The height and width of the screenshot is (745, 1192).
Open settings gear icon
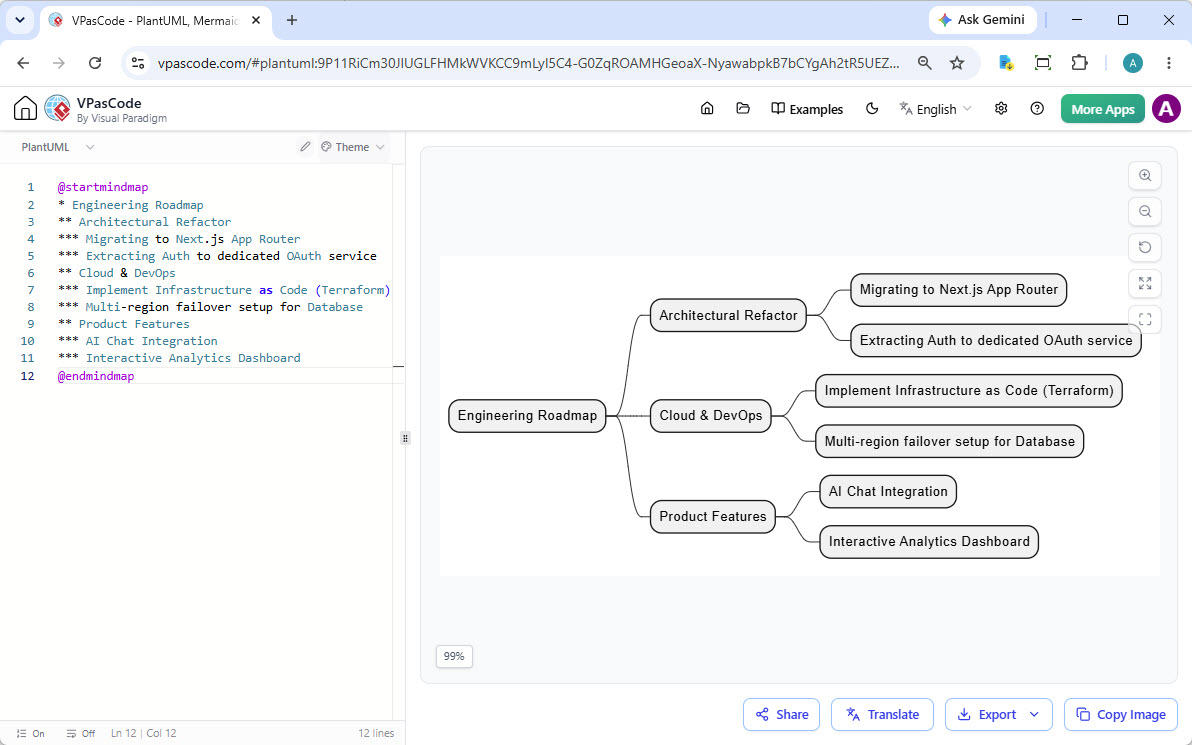point(1001,109)
